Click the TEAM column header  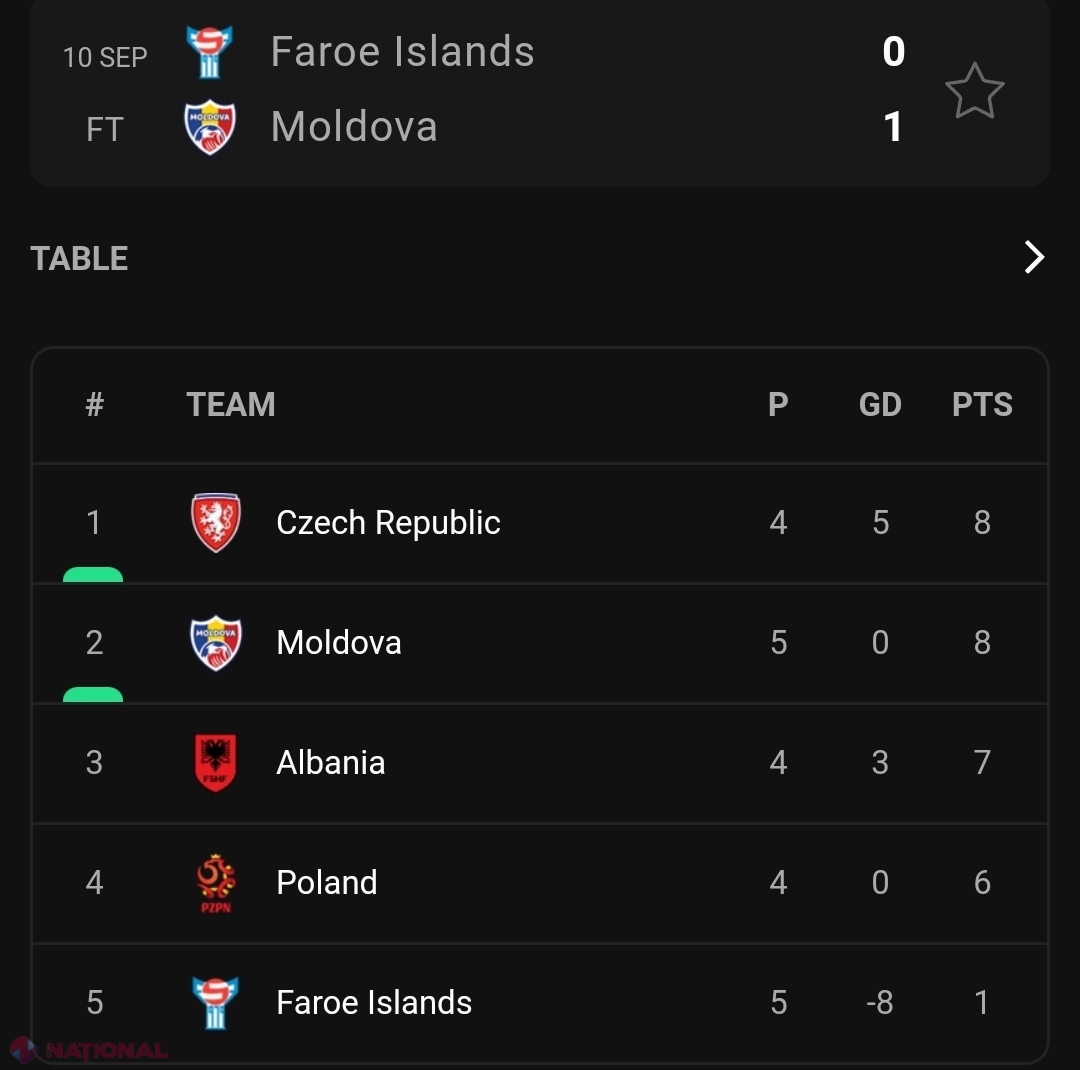[x=231, y=404]
